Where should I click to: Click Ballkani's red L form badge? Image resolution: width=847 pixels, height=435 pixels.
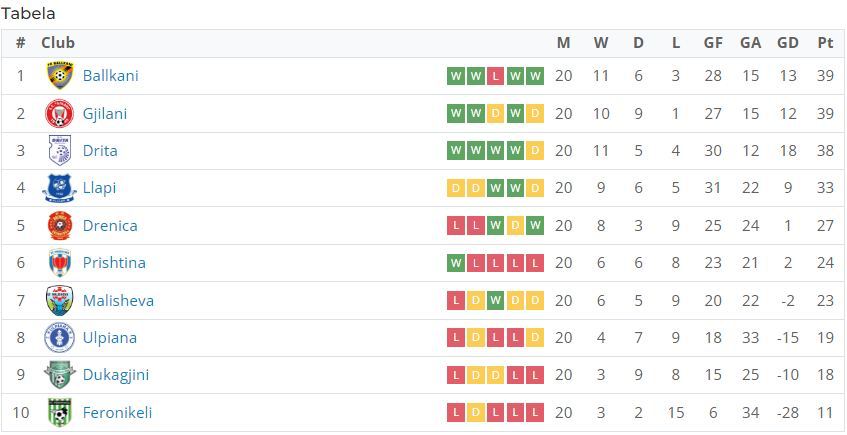[495, 76]
